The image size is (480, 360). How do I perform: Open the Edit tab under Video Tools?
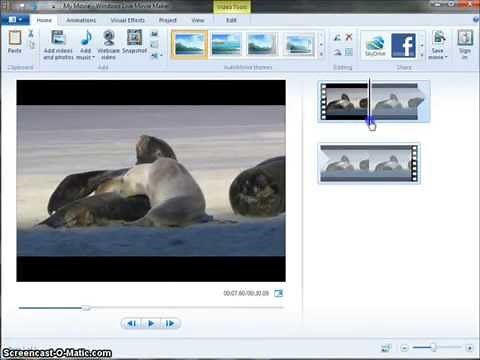(231, 20)
